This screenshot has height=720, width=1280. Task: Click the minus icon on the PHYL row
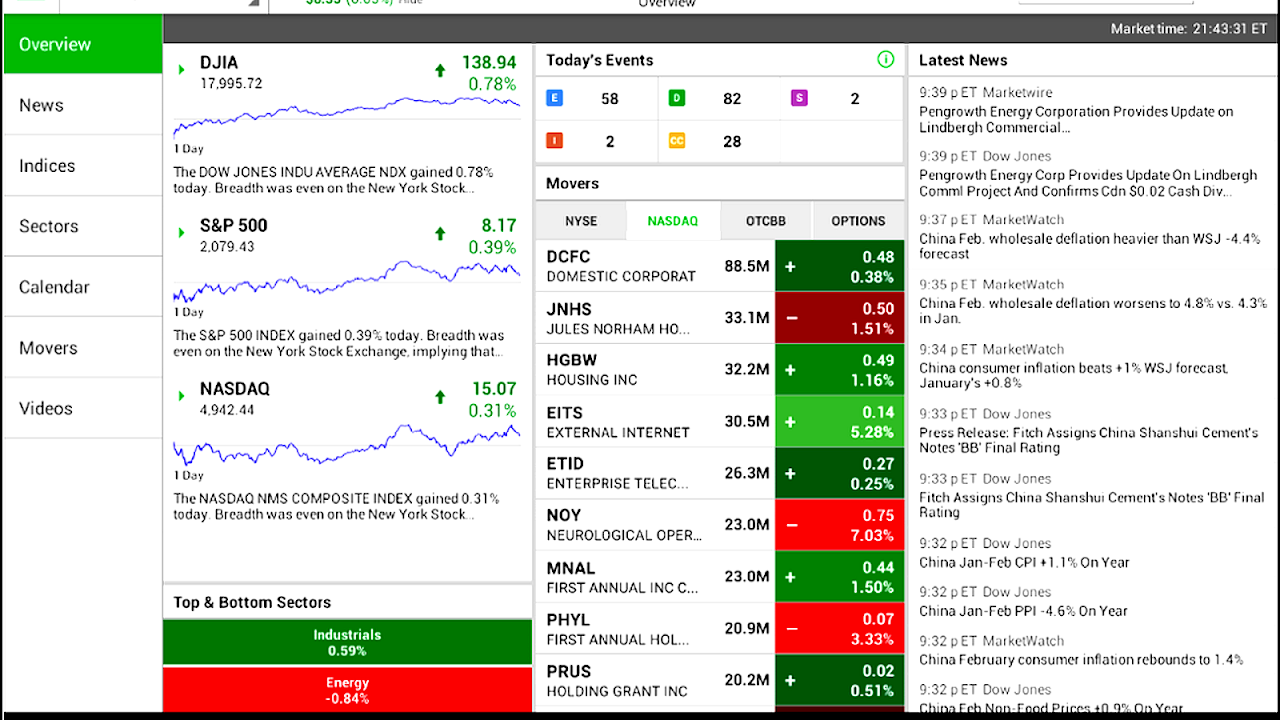791,629
